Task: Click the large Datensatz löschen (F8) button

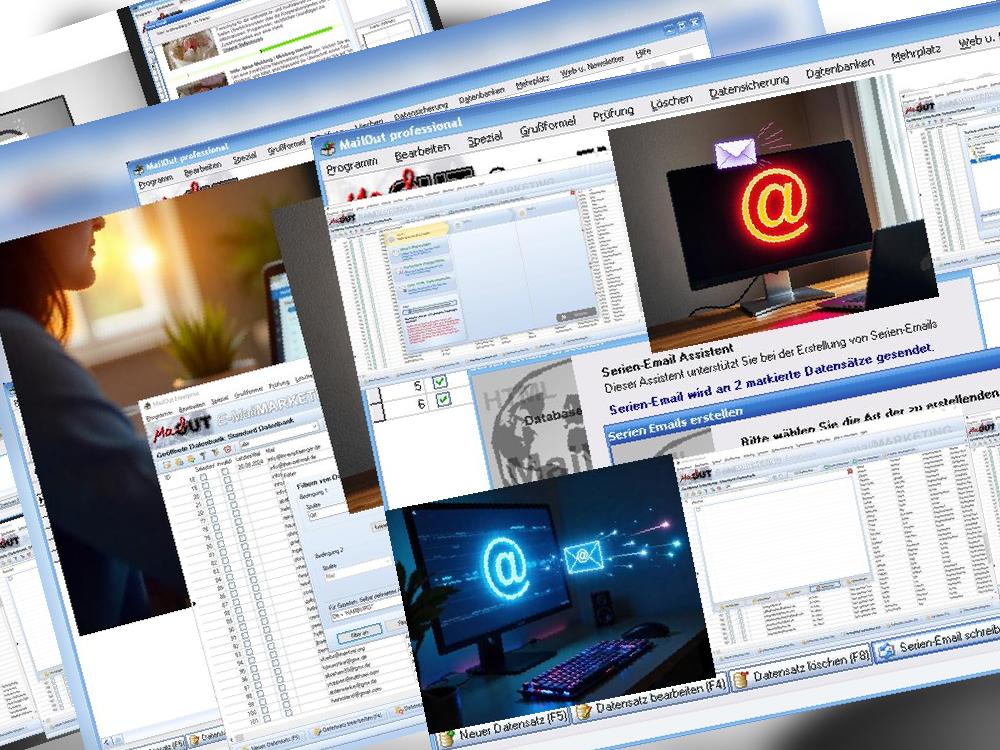Action: tap(801, 668)
